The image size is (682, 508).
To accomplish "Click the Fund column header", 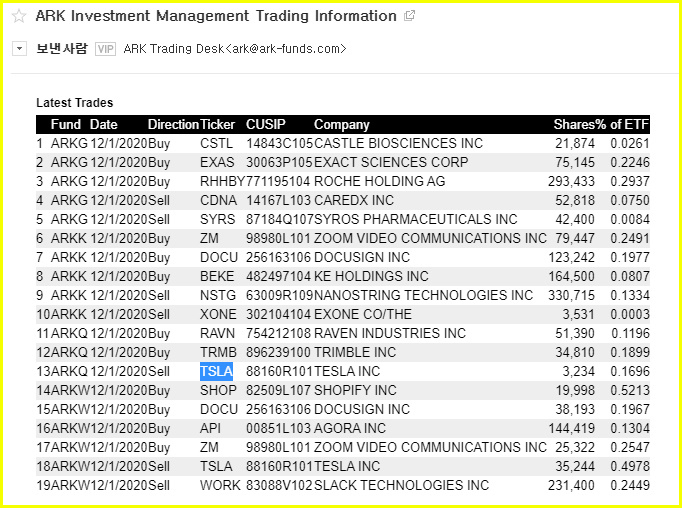I will click(x=66, y=124).
